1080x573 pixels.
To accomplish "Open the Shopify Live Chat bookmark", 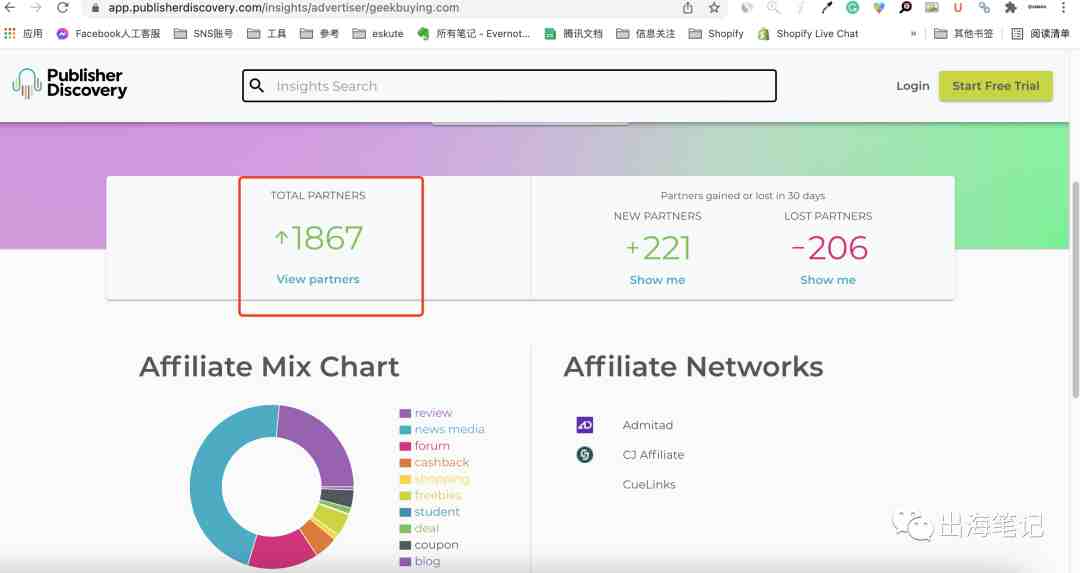I will click(808, 33).
